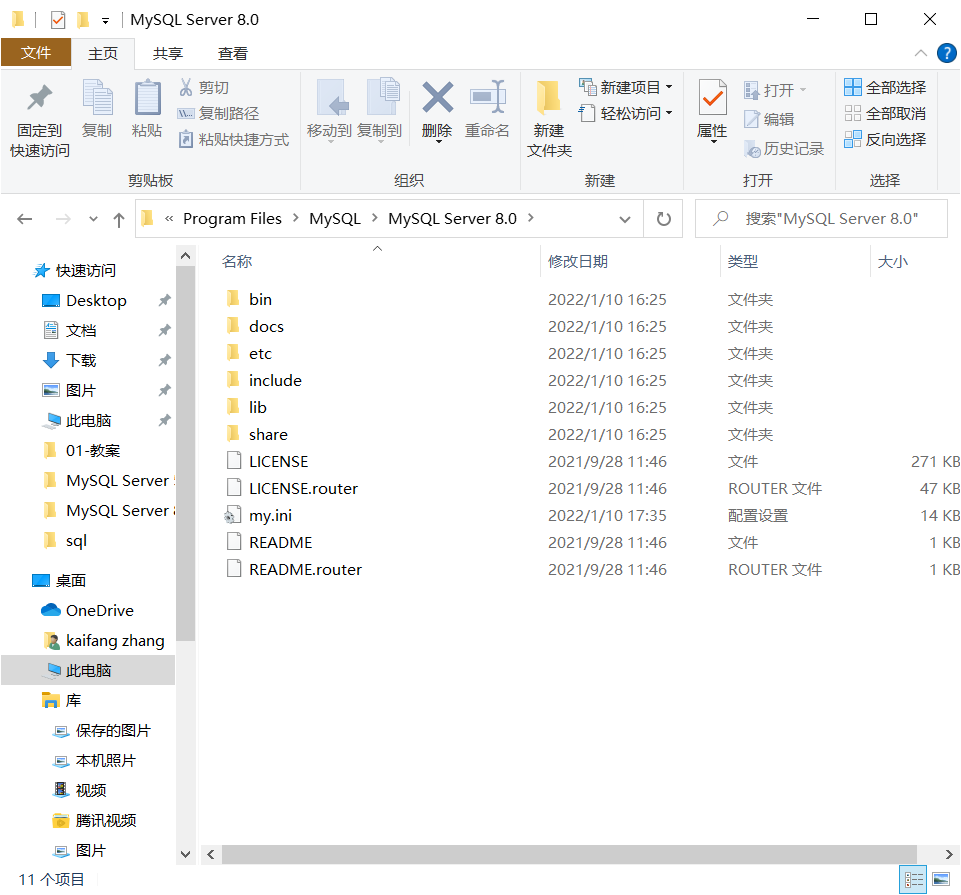The height and width of the screenshot is (895, 961).
Task: Click Select All (全部选择)
Action: (x=885, y=88)
